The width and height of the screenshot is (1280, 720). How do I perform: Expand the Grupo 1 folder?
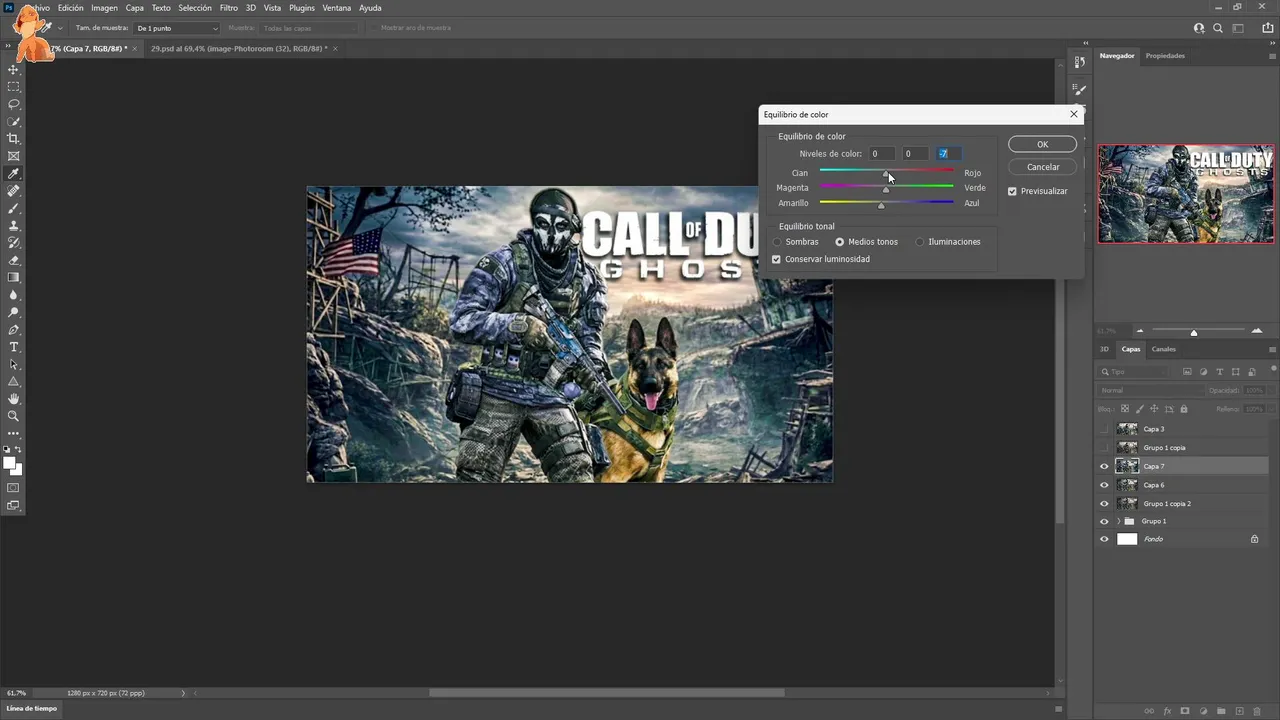(1118, 521)
